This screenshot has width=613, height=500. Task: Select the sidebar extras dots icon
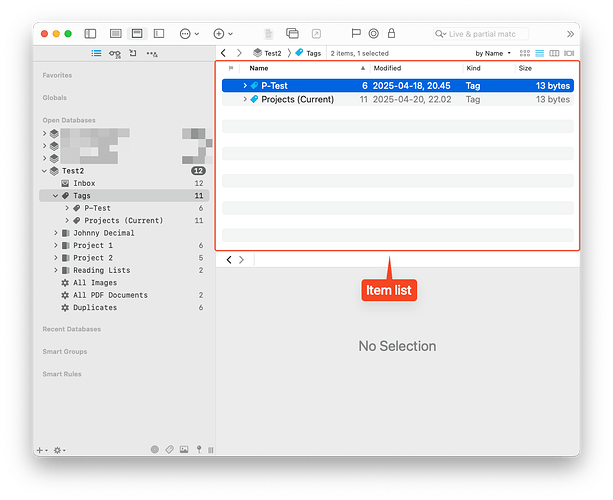point(152,54)
